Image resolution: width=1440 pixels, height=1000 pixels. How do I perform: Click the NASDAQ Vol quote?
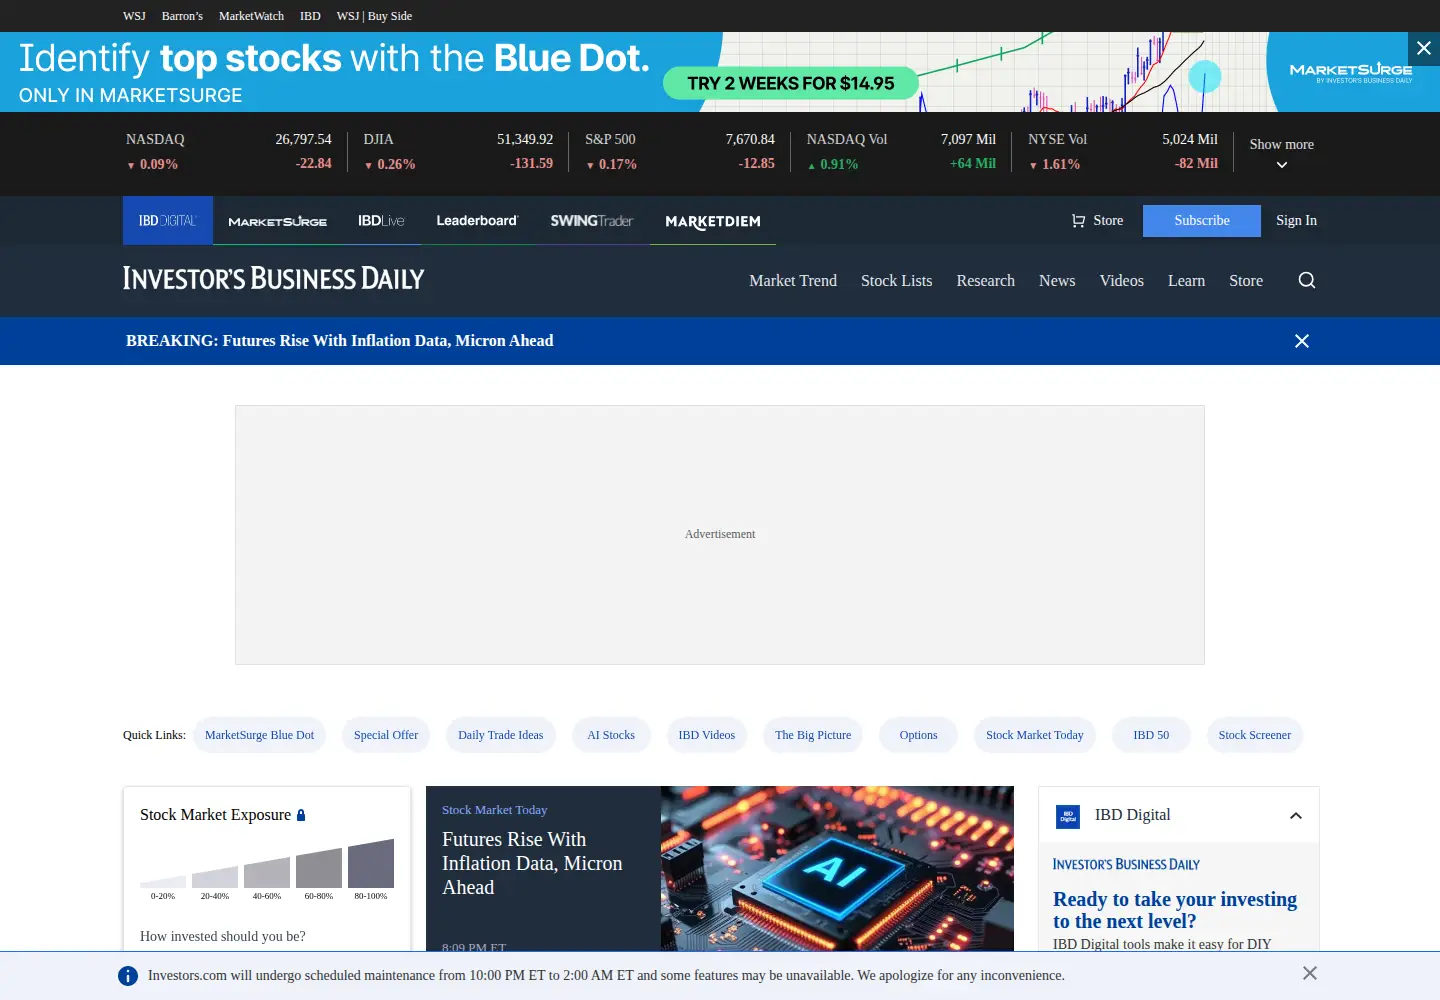(x=901, y=152)
